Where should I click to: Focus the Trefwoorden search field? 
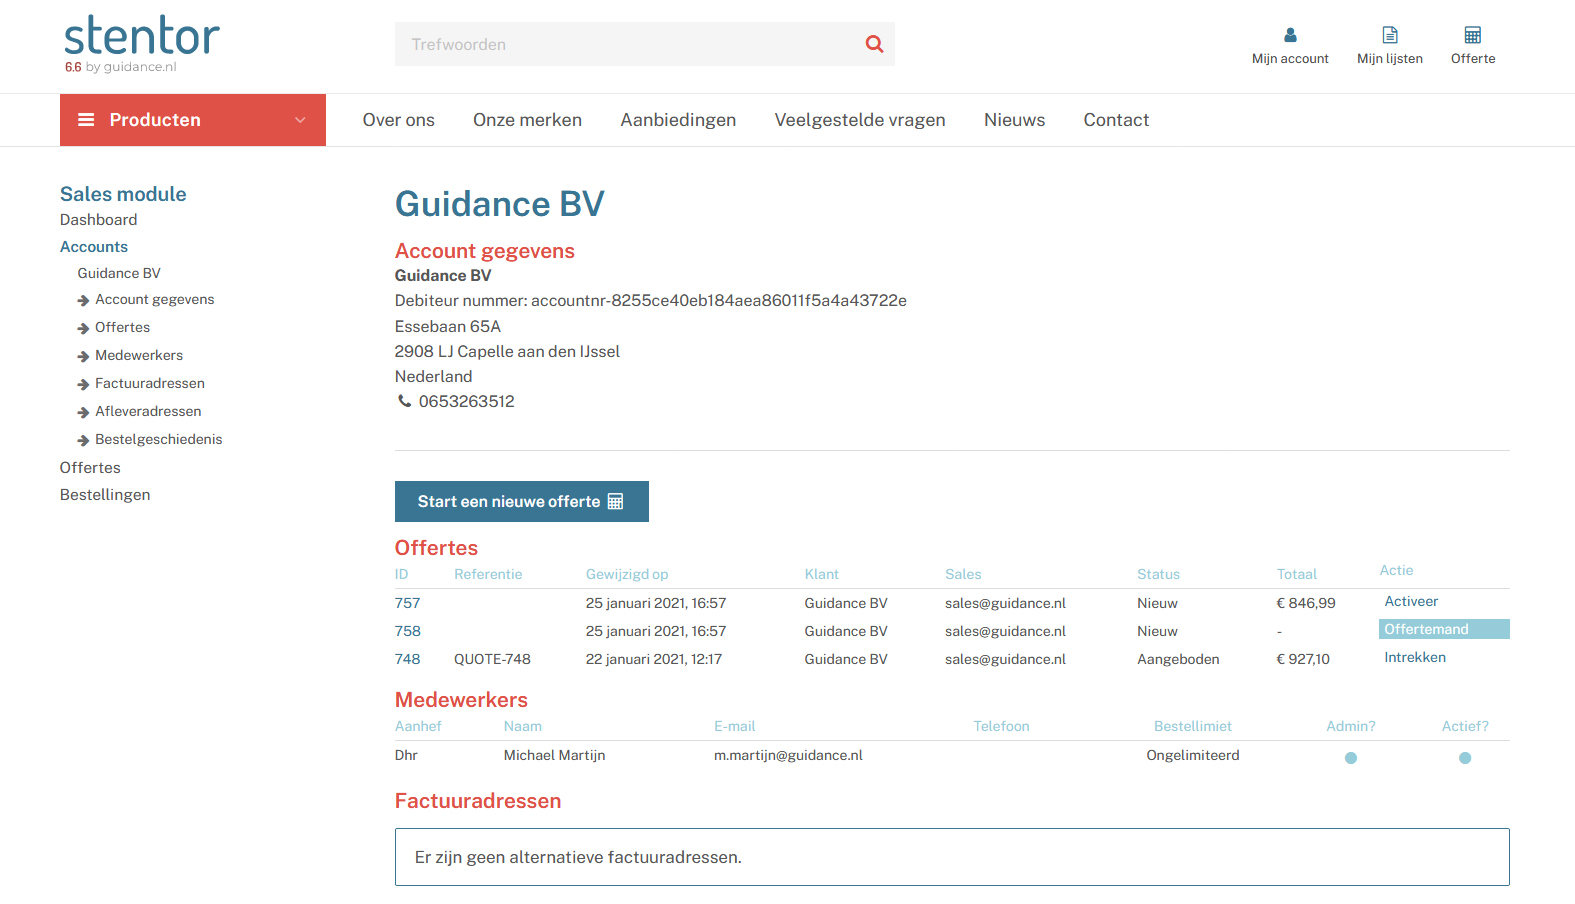[625, 44]
